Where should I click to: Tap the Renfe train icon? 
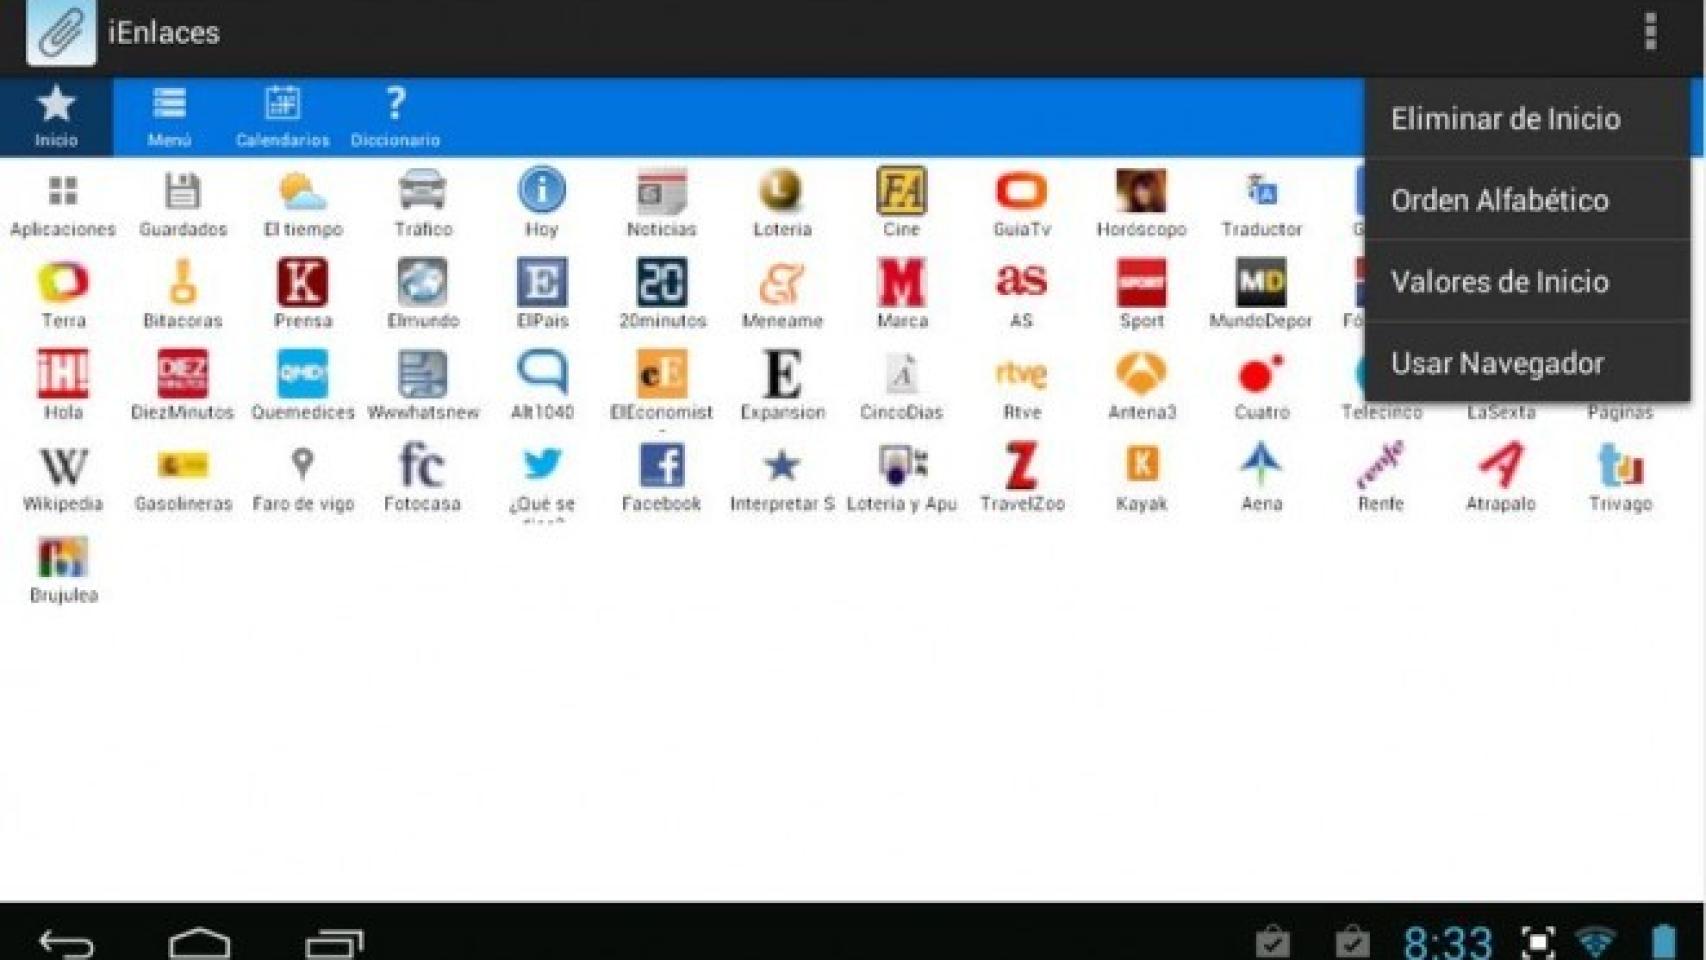pyautogui.click(x=1381, y=467)
